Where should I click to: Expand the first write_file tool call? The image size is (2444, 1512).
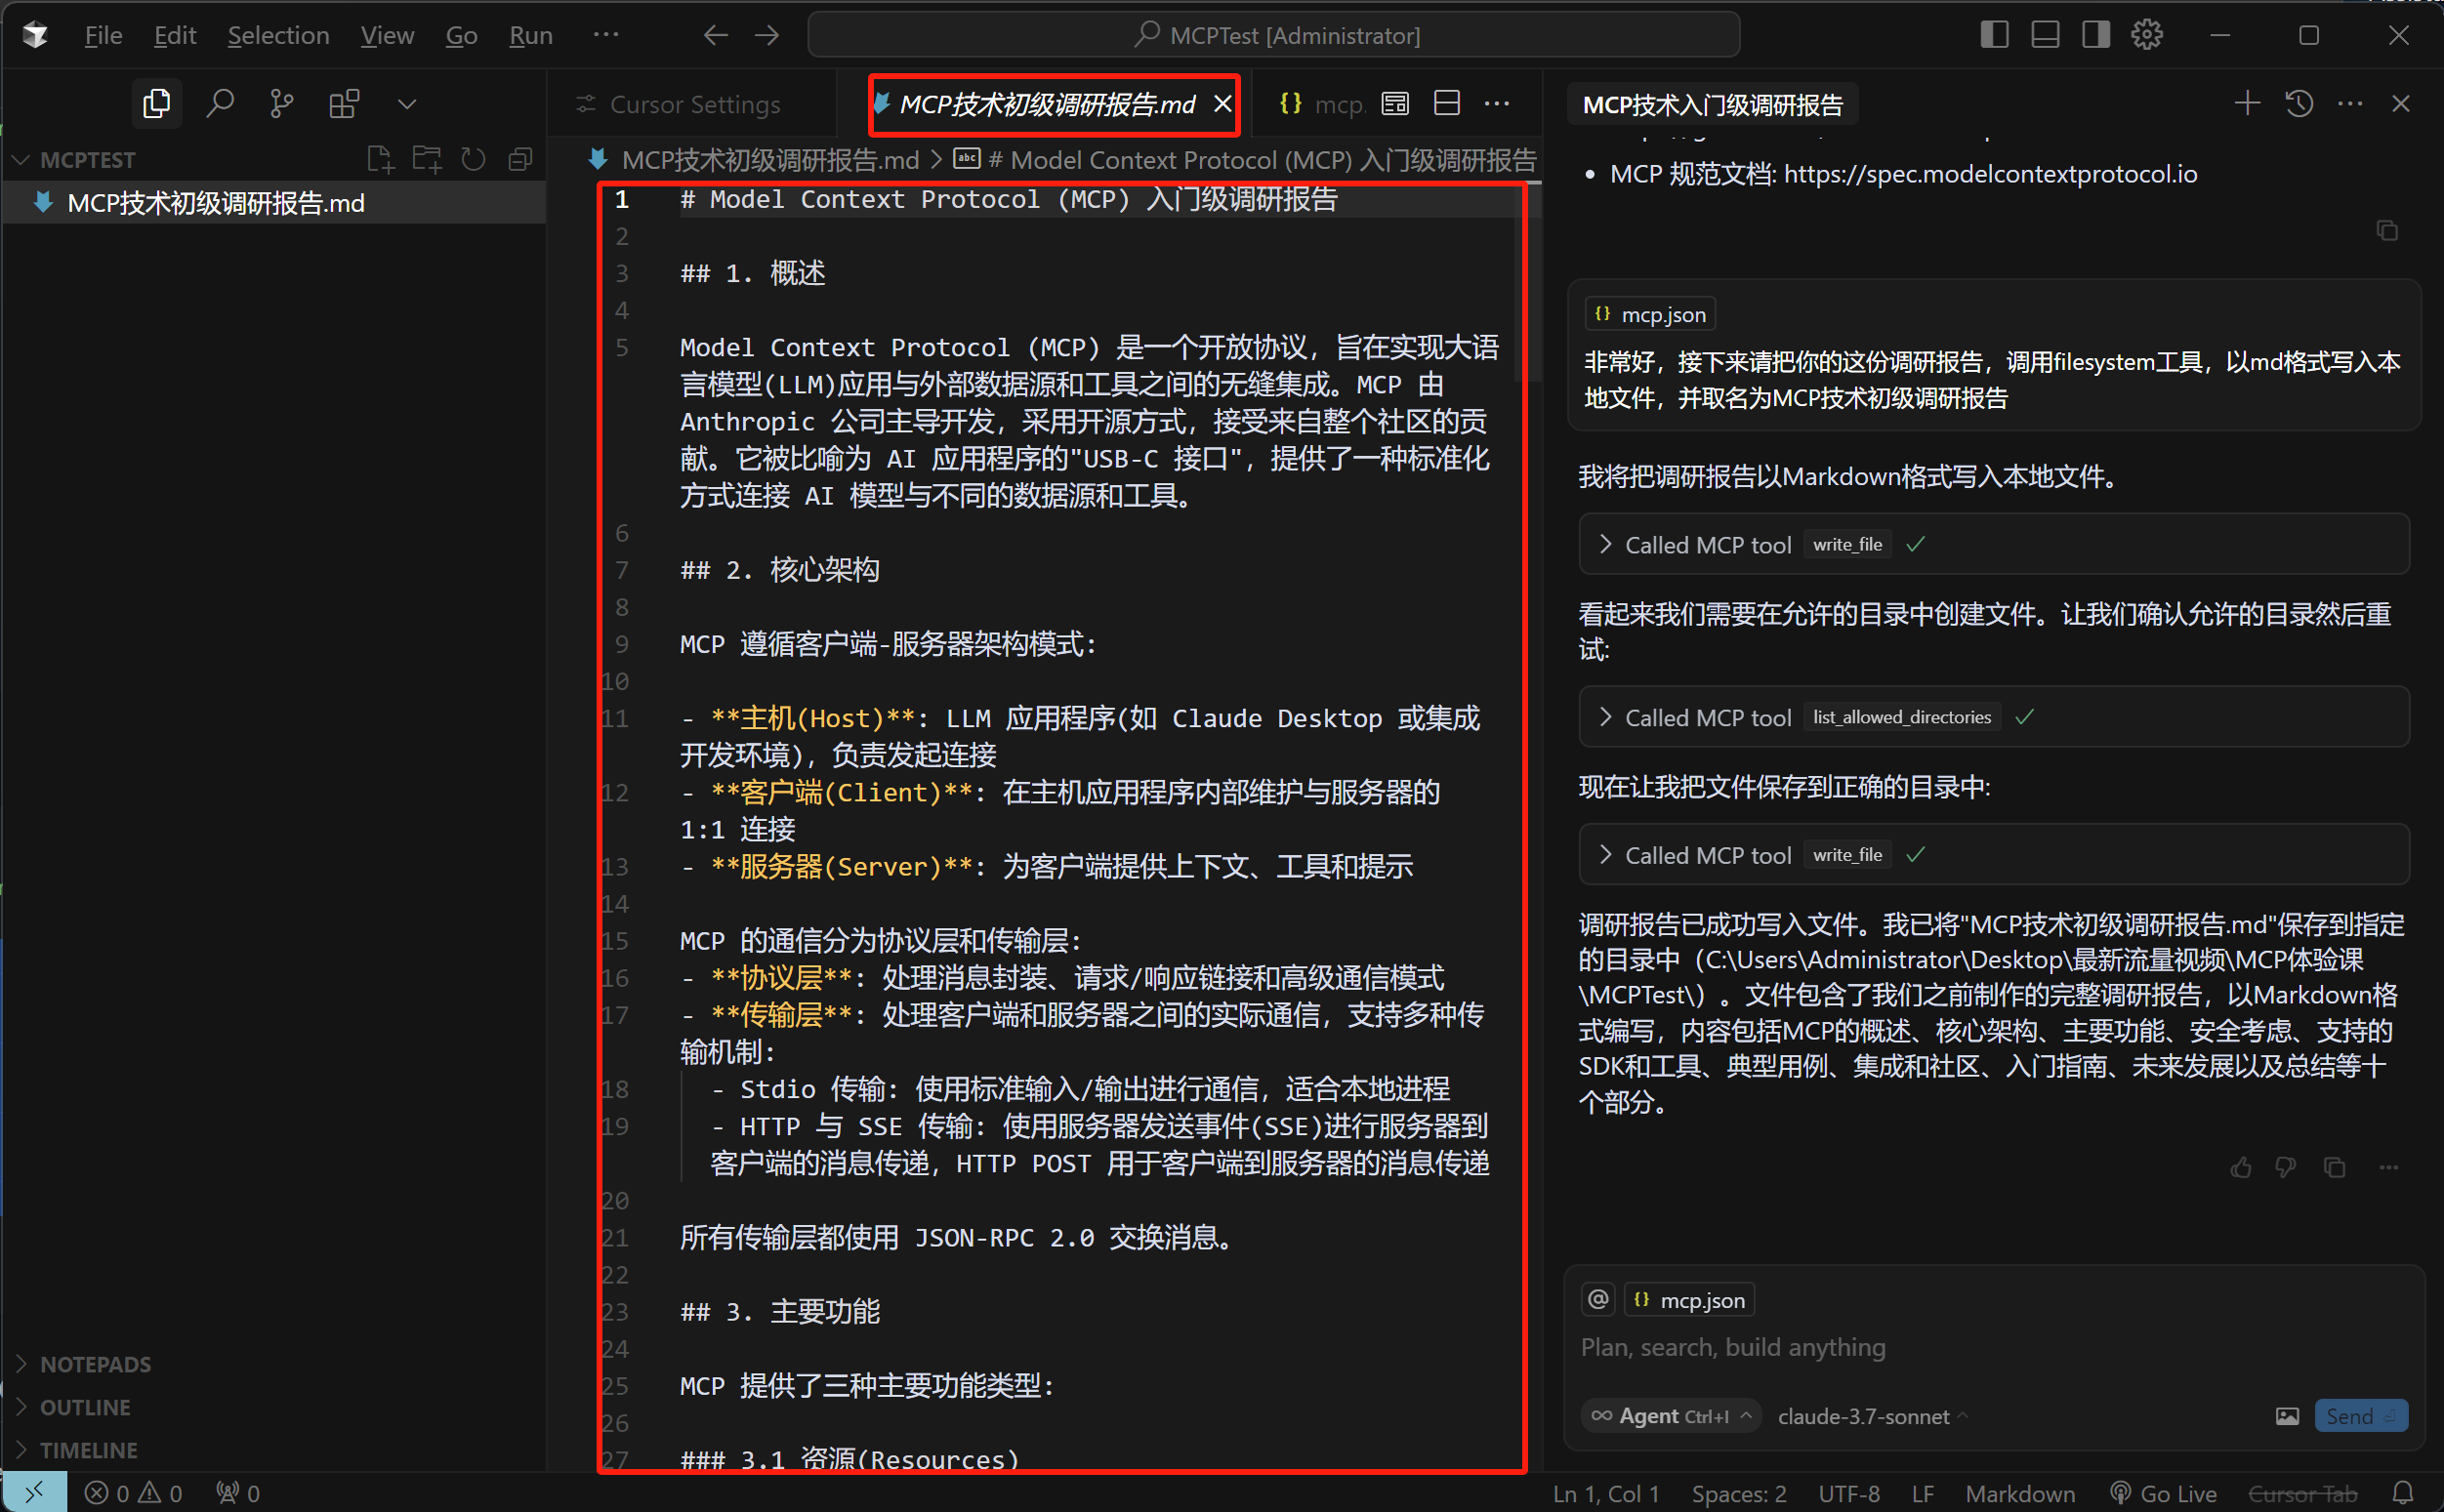tap(1993, 545)
